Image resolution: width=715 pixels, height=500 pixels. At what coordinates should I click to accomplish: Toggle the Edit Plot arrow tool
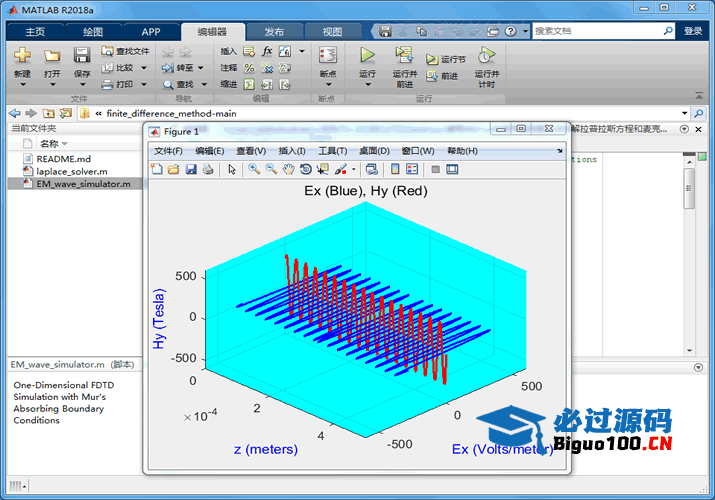click(232, 170)
